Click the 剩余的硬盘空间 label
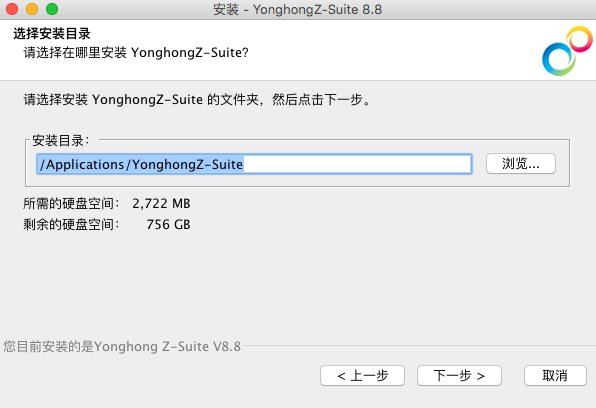 pyautogui.click(x=71, y=224)
